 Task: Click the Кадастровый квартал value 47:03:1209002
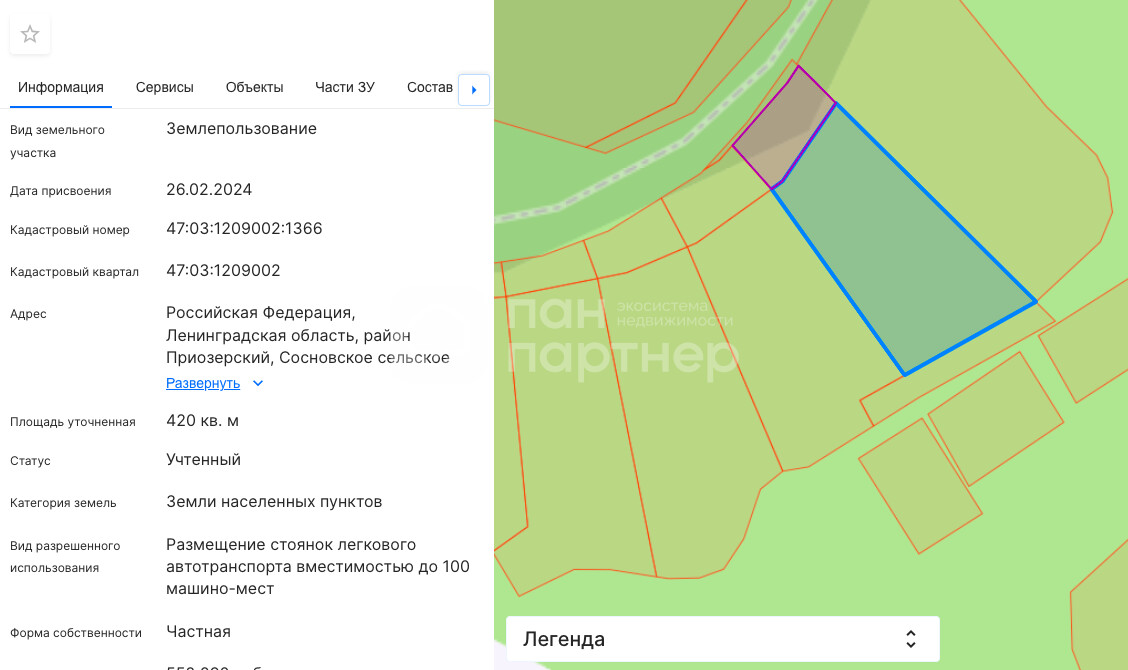[223, 271]
